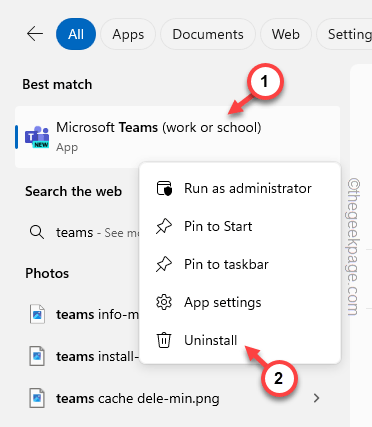This screenshot has width=372, height=427.
Task: Switch to the Documents filter tab
Action: click(208, 34)
